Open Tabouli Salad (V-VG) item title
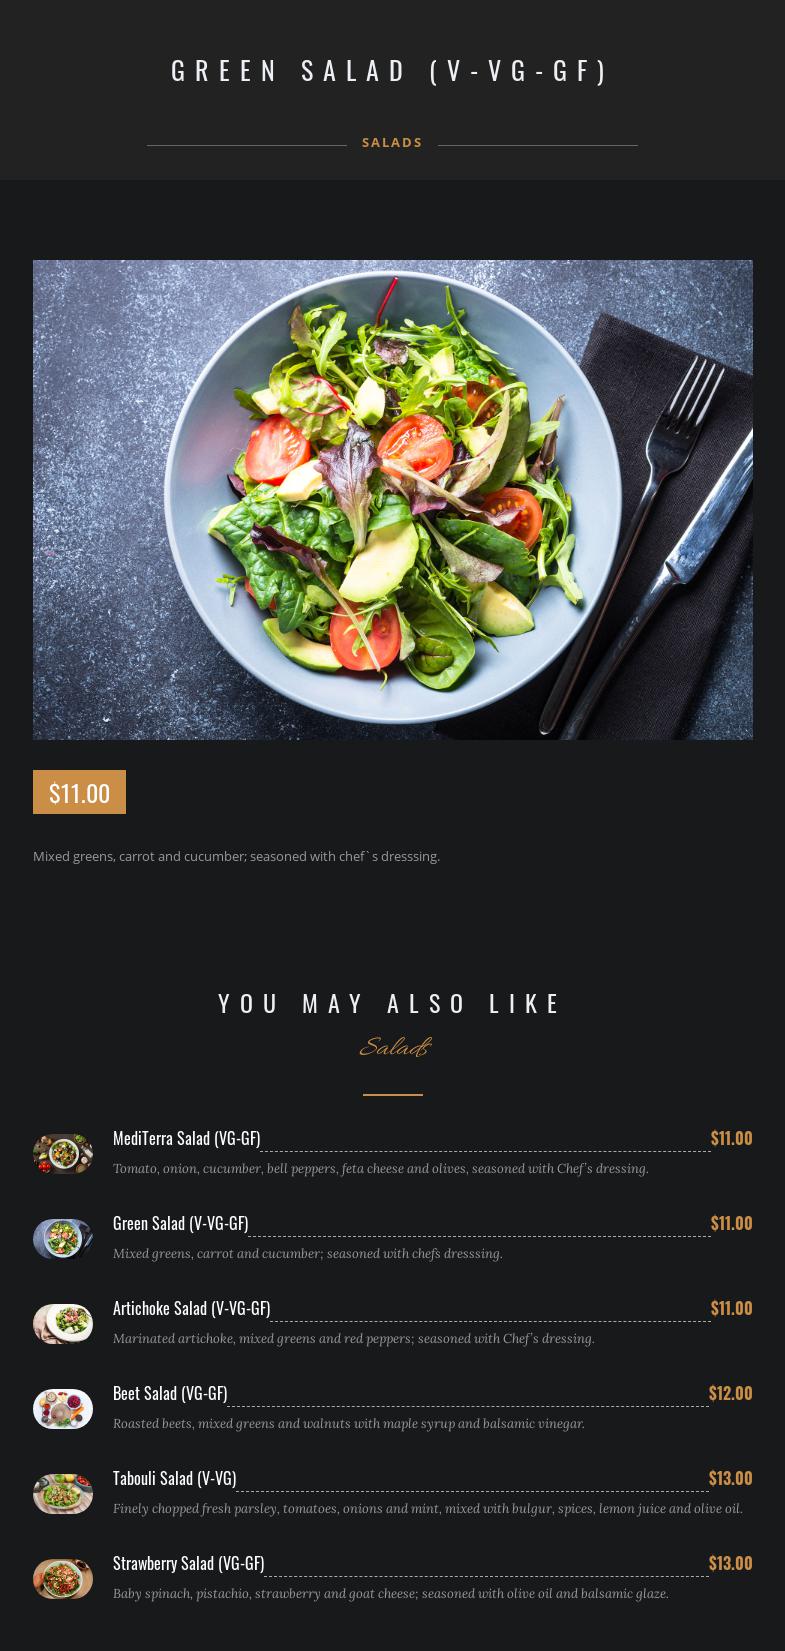Image resolution: width=785 pixels, height=1651 pixels. click(175, 1478)
